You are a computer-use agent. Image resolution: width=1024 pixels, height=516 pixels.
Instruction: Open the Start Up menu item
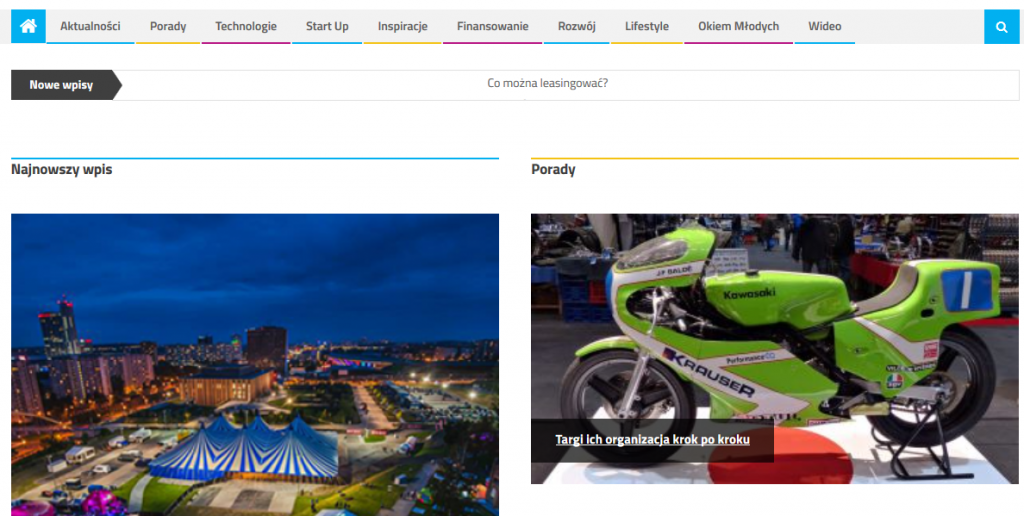click(327, 27)
